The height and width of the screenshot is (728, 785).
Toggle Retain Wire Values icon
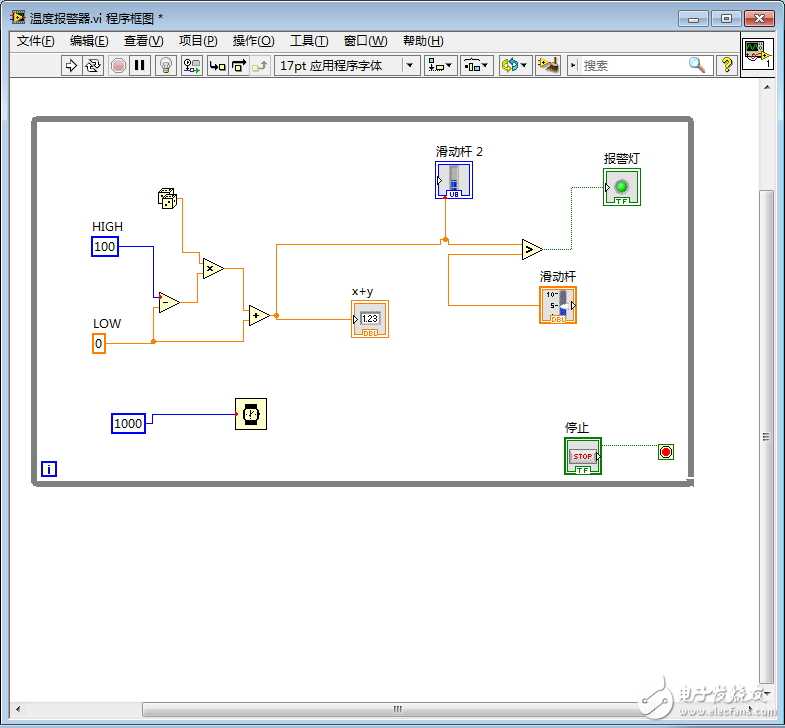click(192, 66)
